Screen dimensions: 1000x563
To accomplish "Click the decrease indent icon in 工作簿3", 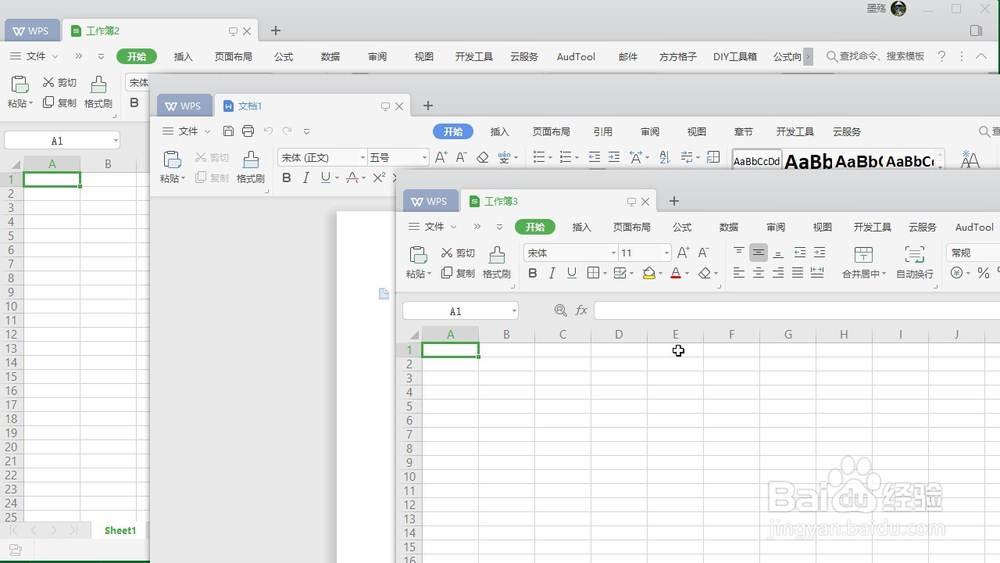I will click(x=799, y=252).
